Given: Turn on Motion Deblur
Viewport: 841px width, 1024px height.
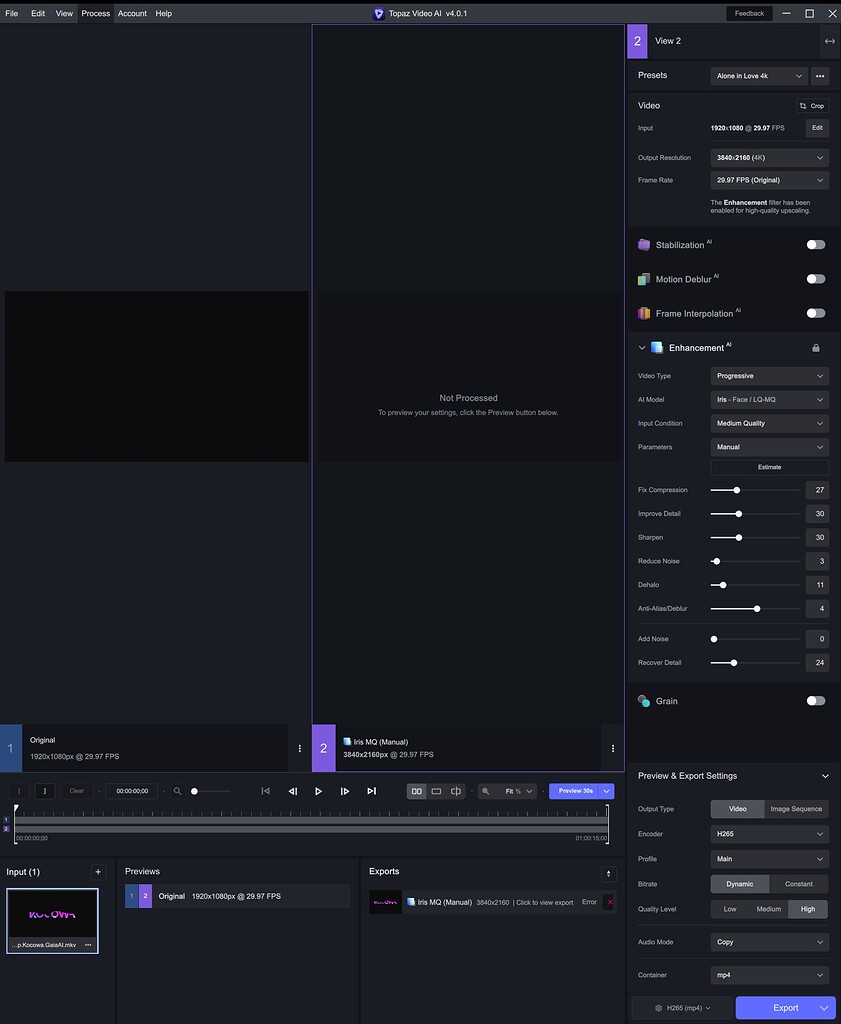Looking at the screenshot, I should [815, 278].
